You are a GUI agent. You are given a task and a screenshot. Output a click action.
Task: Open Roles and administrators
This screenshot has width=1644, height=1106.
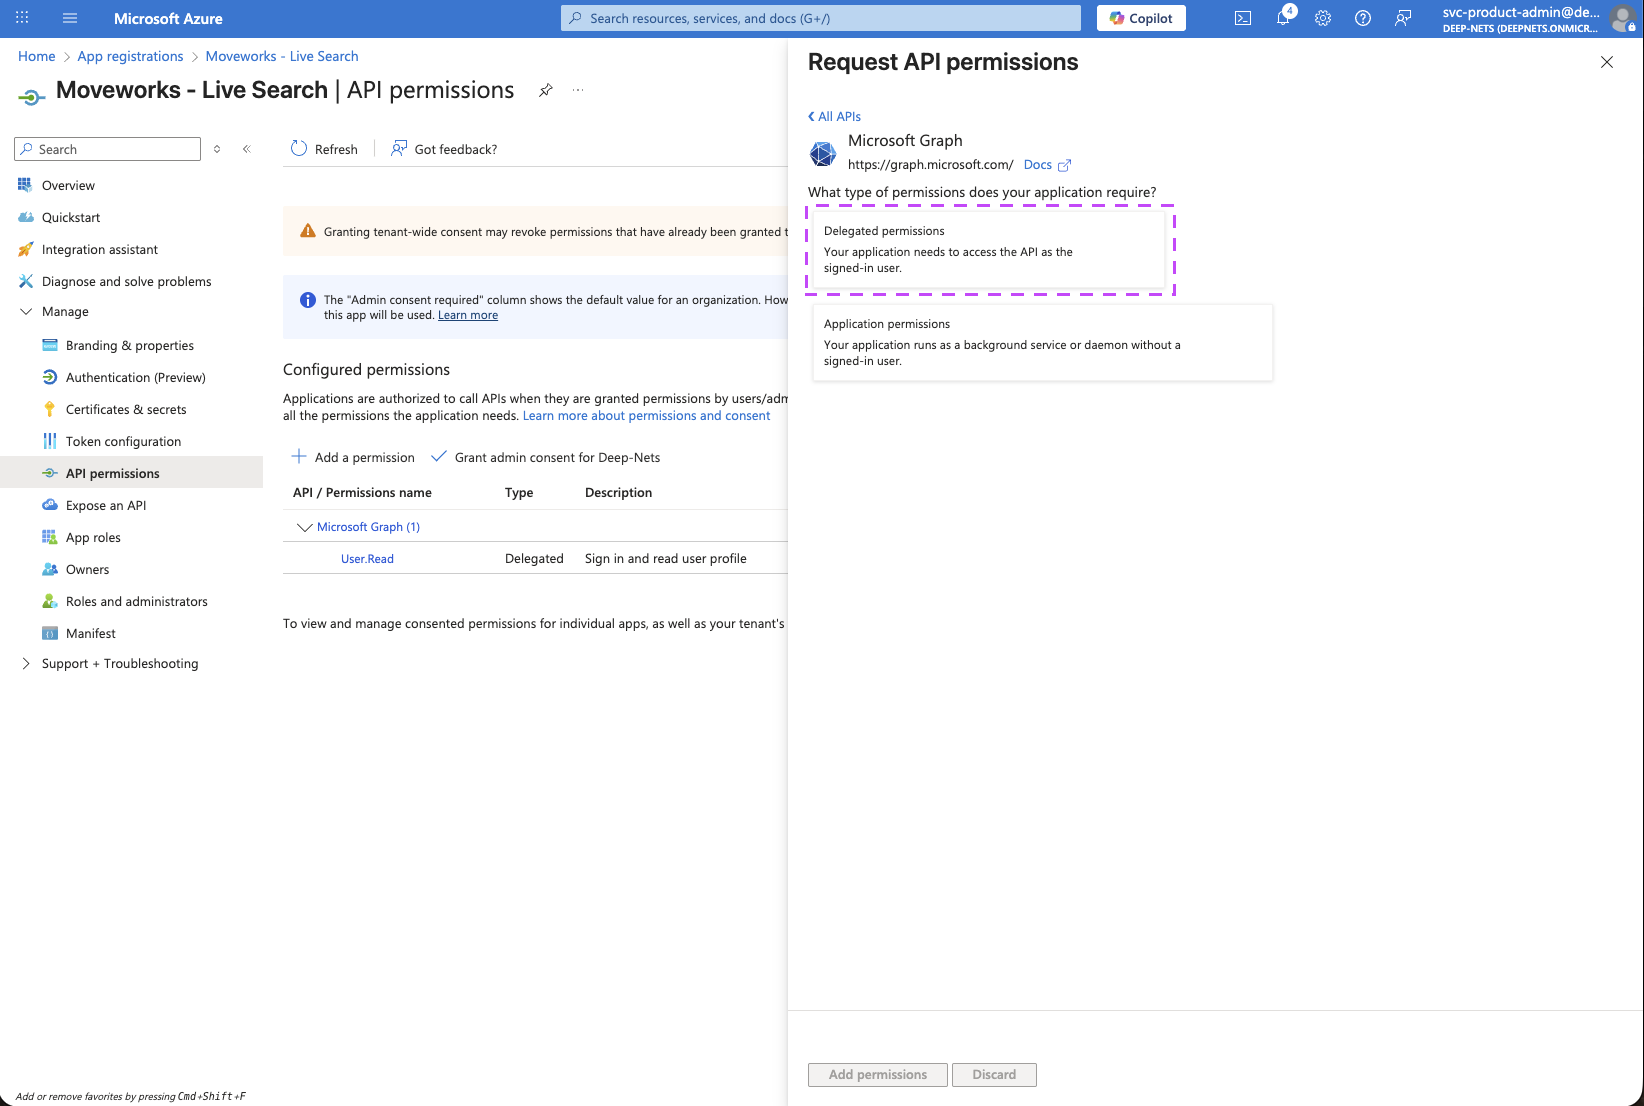pyautogui.click(x=137, y=601)
